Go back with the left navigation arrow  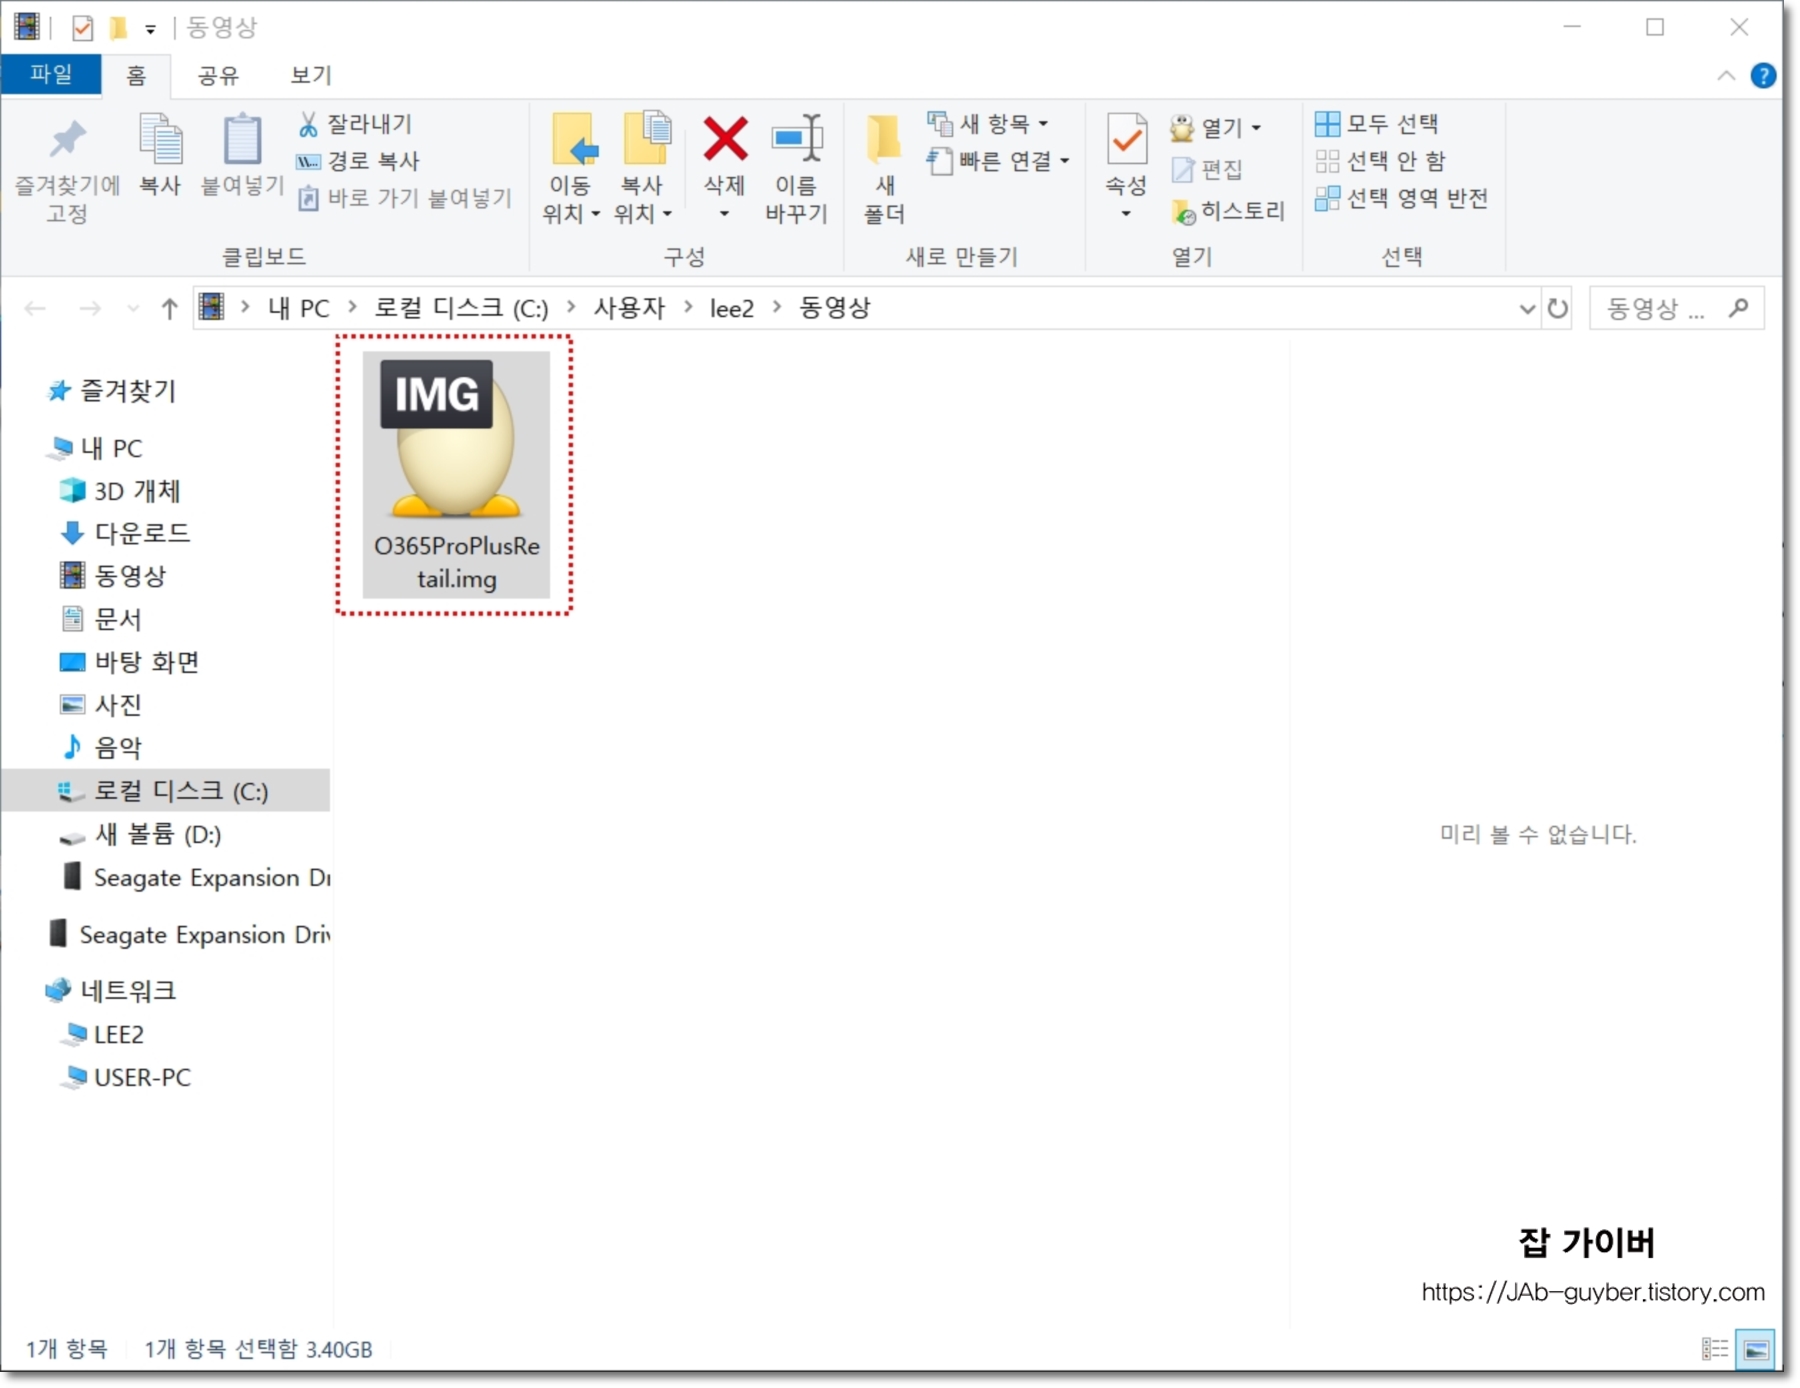pos(35,308)
